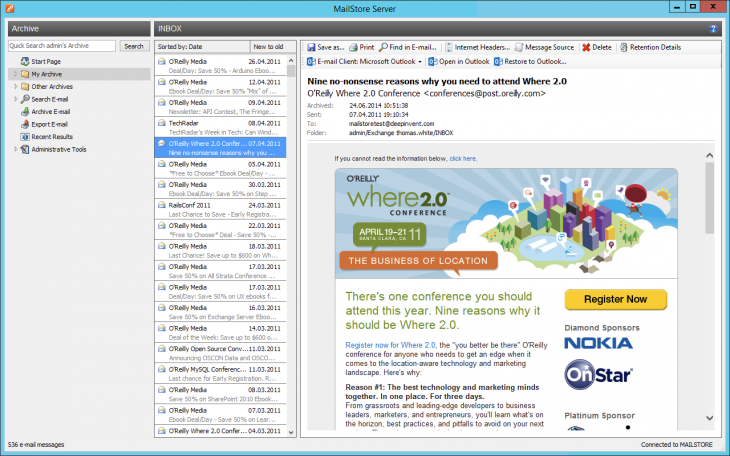The height and width of the screenshot is (456, 730).
Task: View the Message Source
Action: 545,47
